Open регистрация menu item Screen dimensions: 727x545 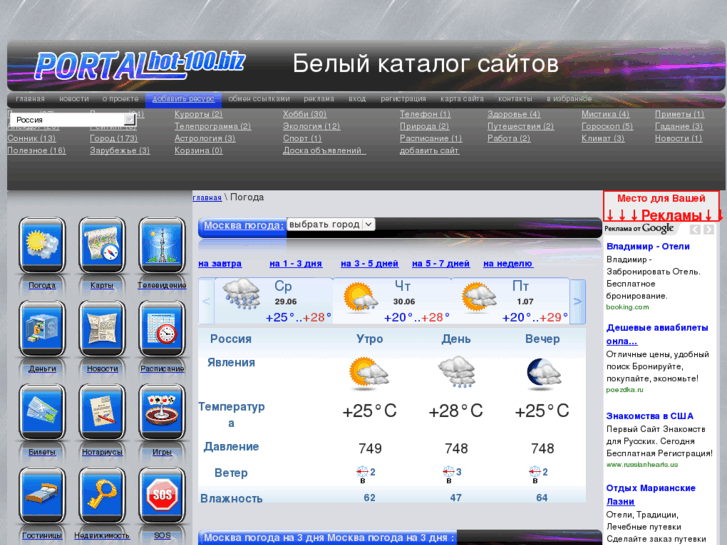[x=403, y=99]
